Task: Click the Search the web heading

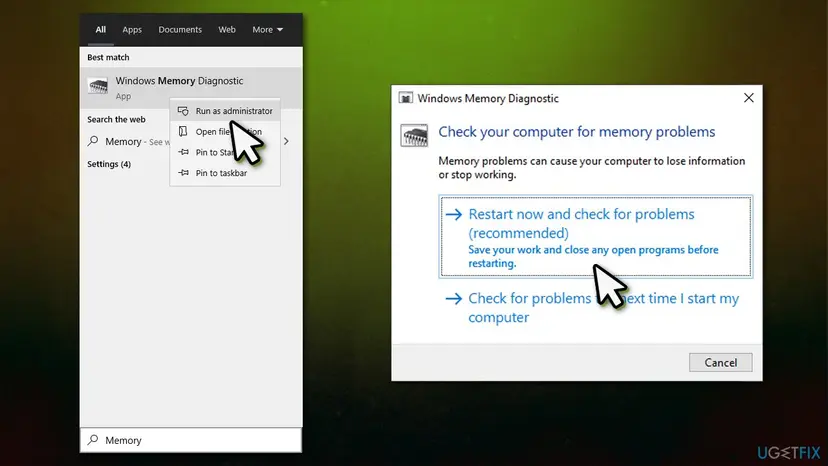Action: (116, 119)
